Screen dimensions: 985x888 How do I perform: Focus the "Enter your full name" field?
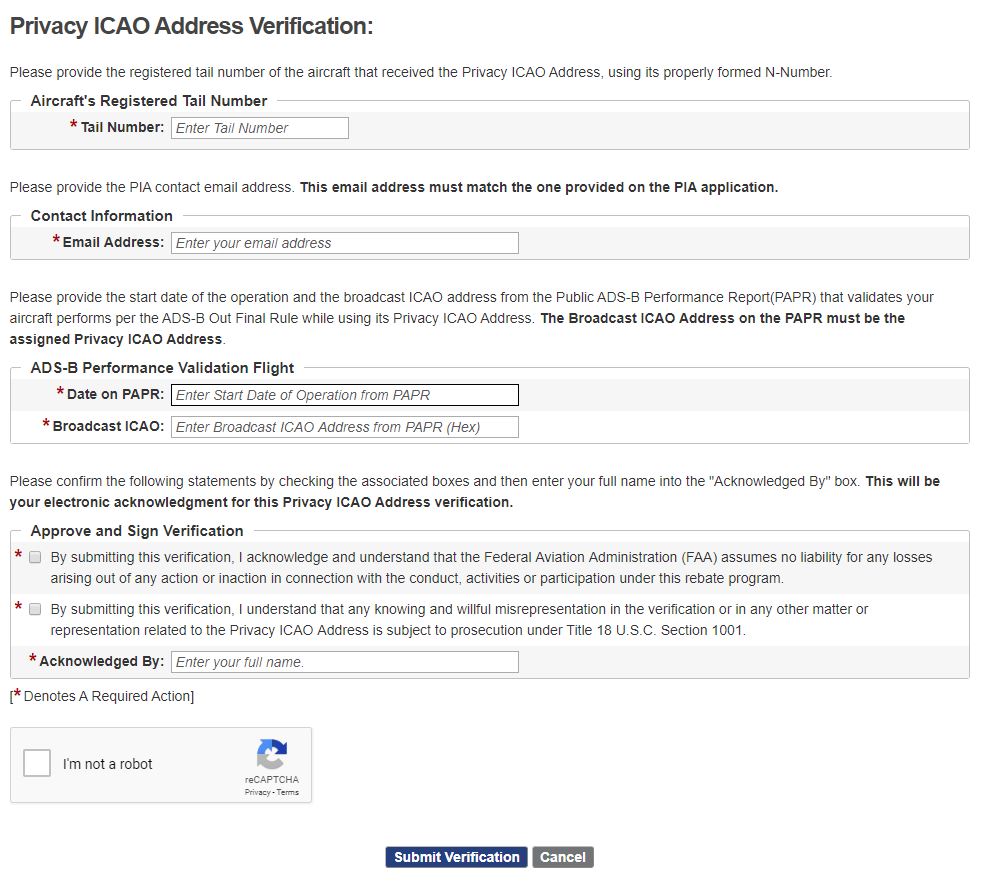[x=345, y=662]
